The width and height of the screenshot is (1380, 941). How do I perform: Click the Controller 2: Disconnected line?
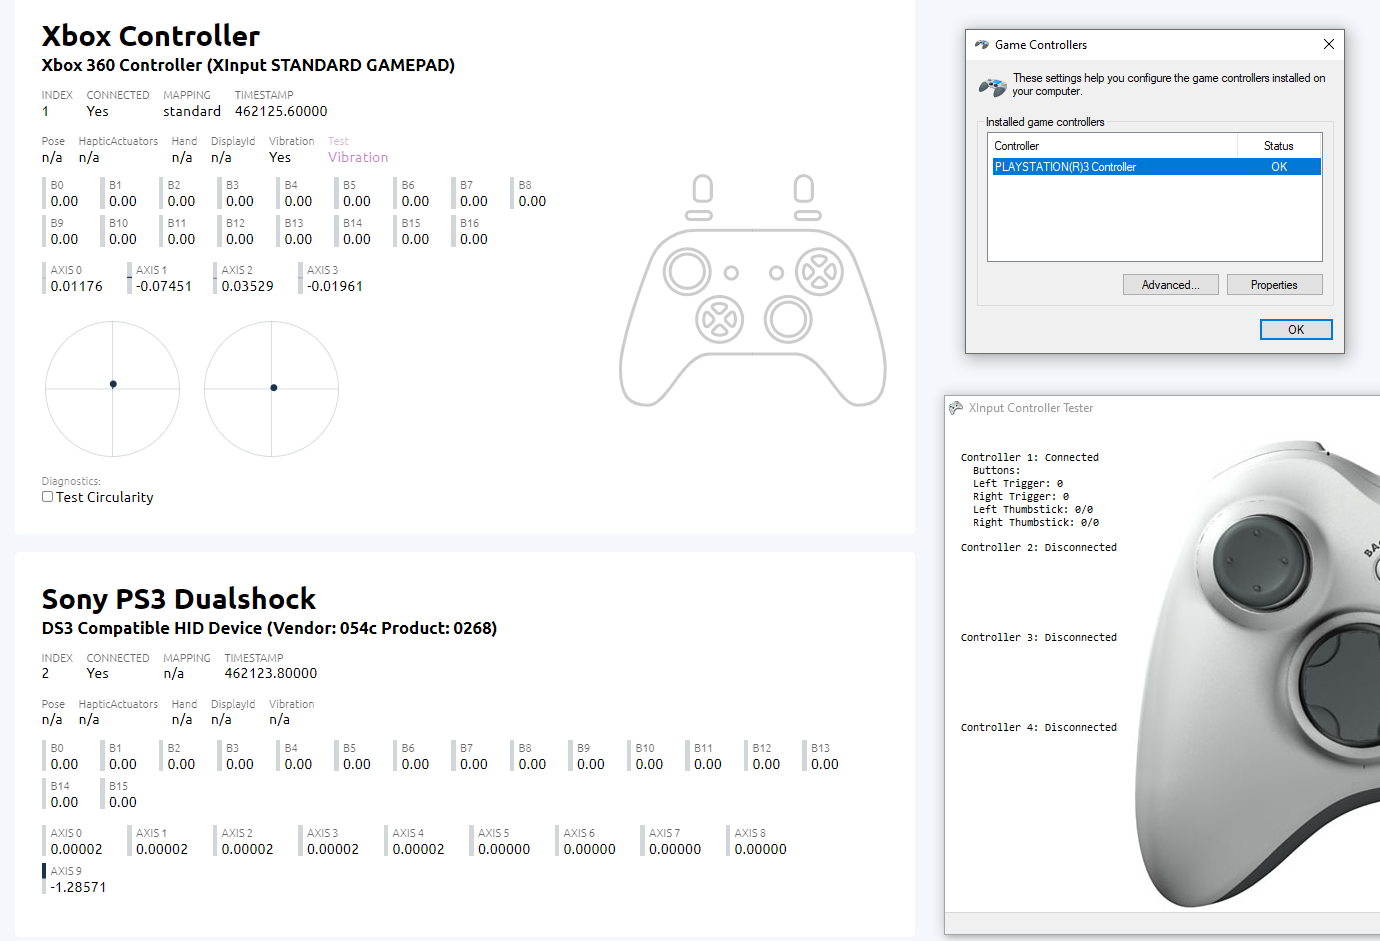coord(1039,547)
